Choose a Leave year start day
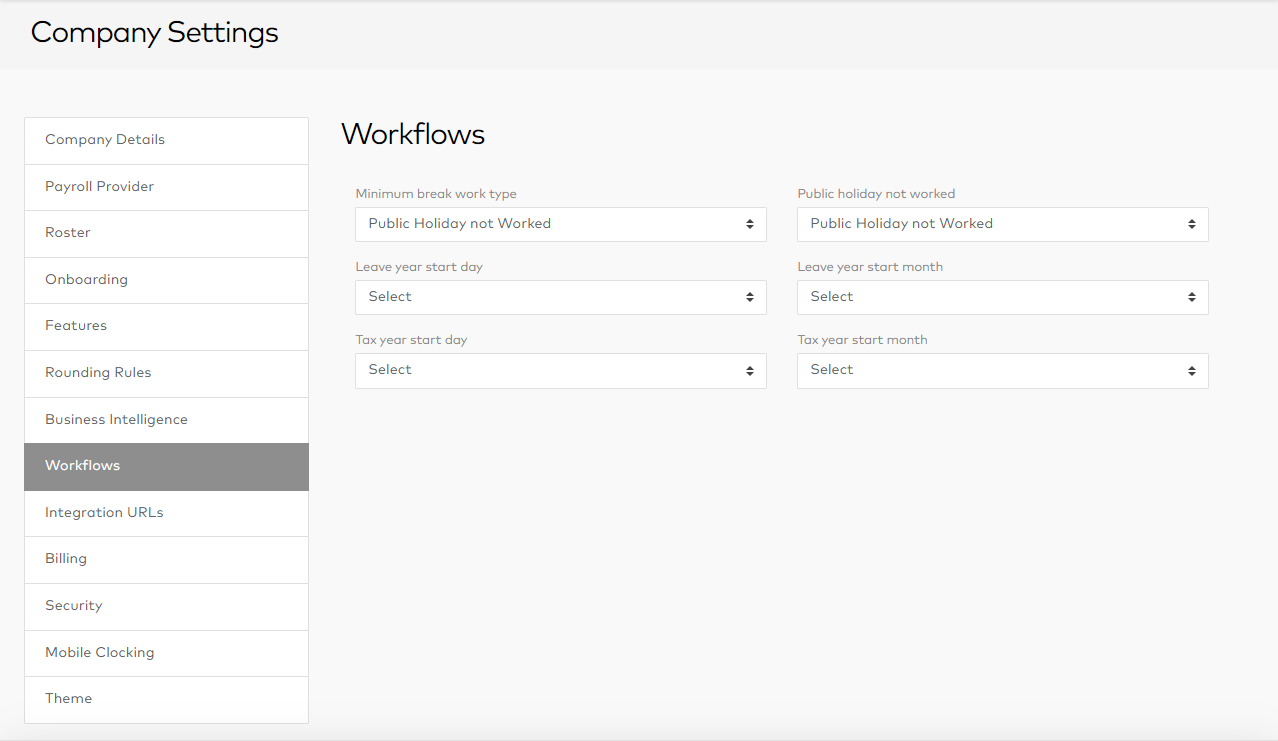The height and width of the screenshot is (741, 1278). coord(560,297)
